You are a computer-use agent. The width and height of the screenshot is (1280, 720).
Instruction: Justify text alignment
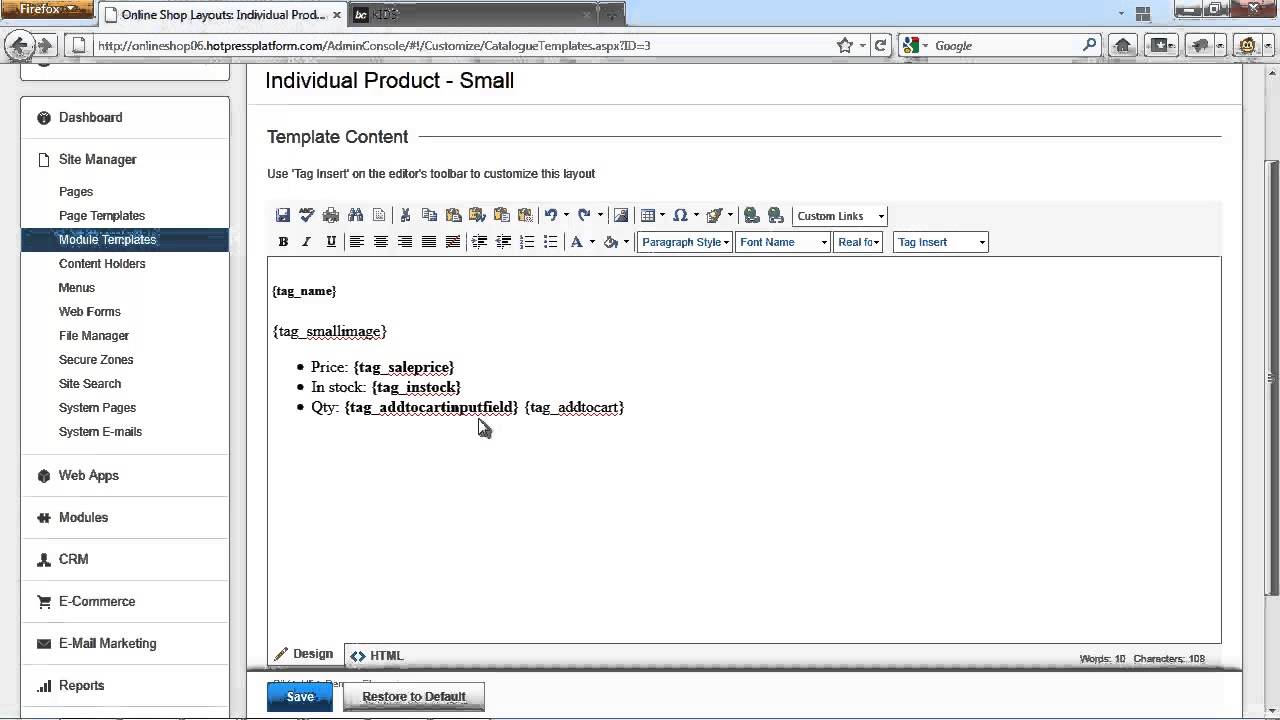coord(428,241)
